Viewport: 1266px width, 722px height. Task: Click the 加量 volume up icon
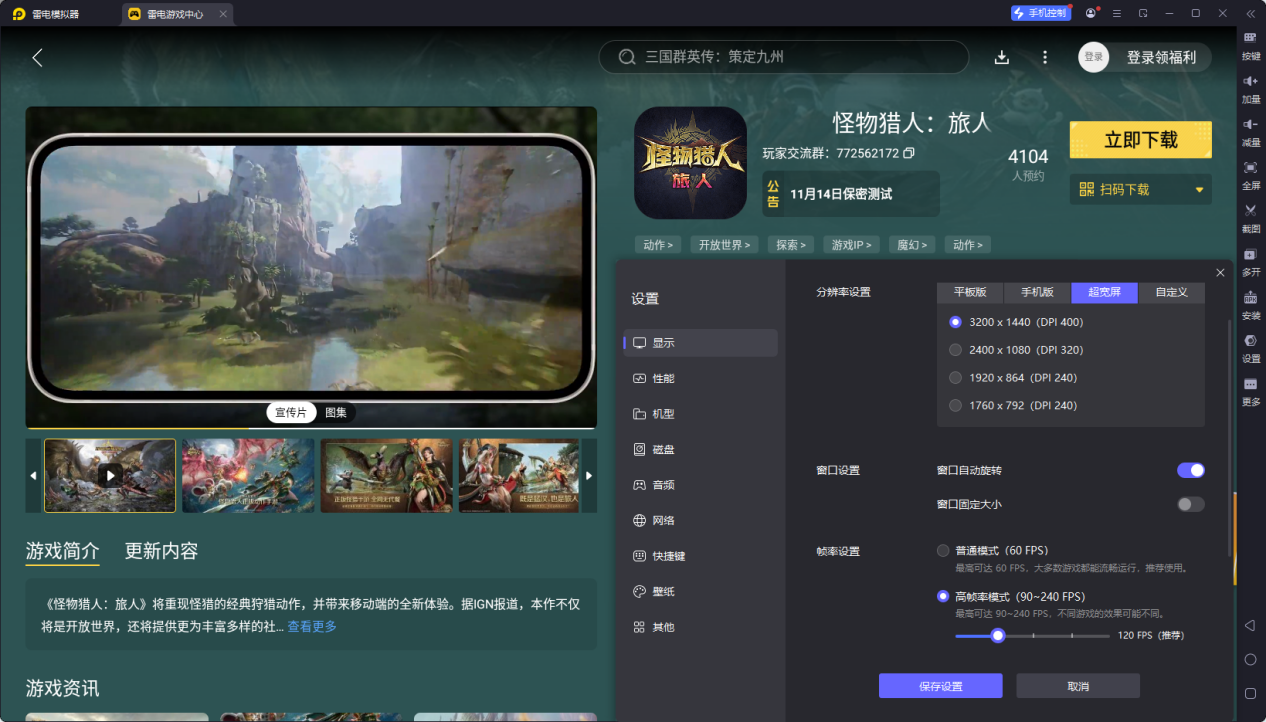click(1250, 81)
